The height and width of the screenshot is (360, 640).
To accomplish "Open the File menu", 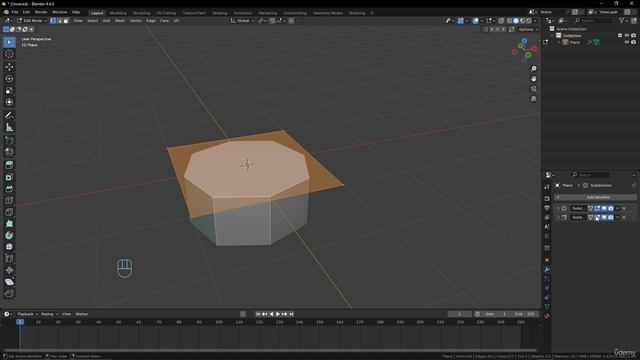I will pos(15,12).
